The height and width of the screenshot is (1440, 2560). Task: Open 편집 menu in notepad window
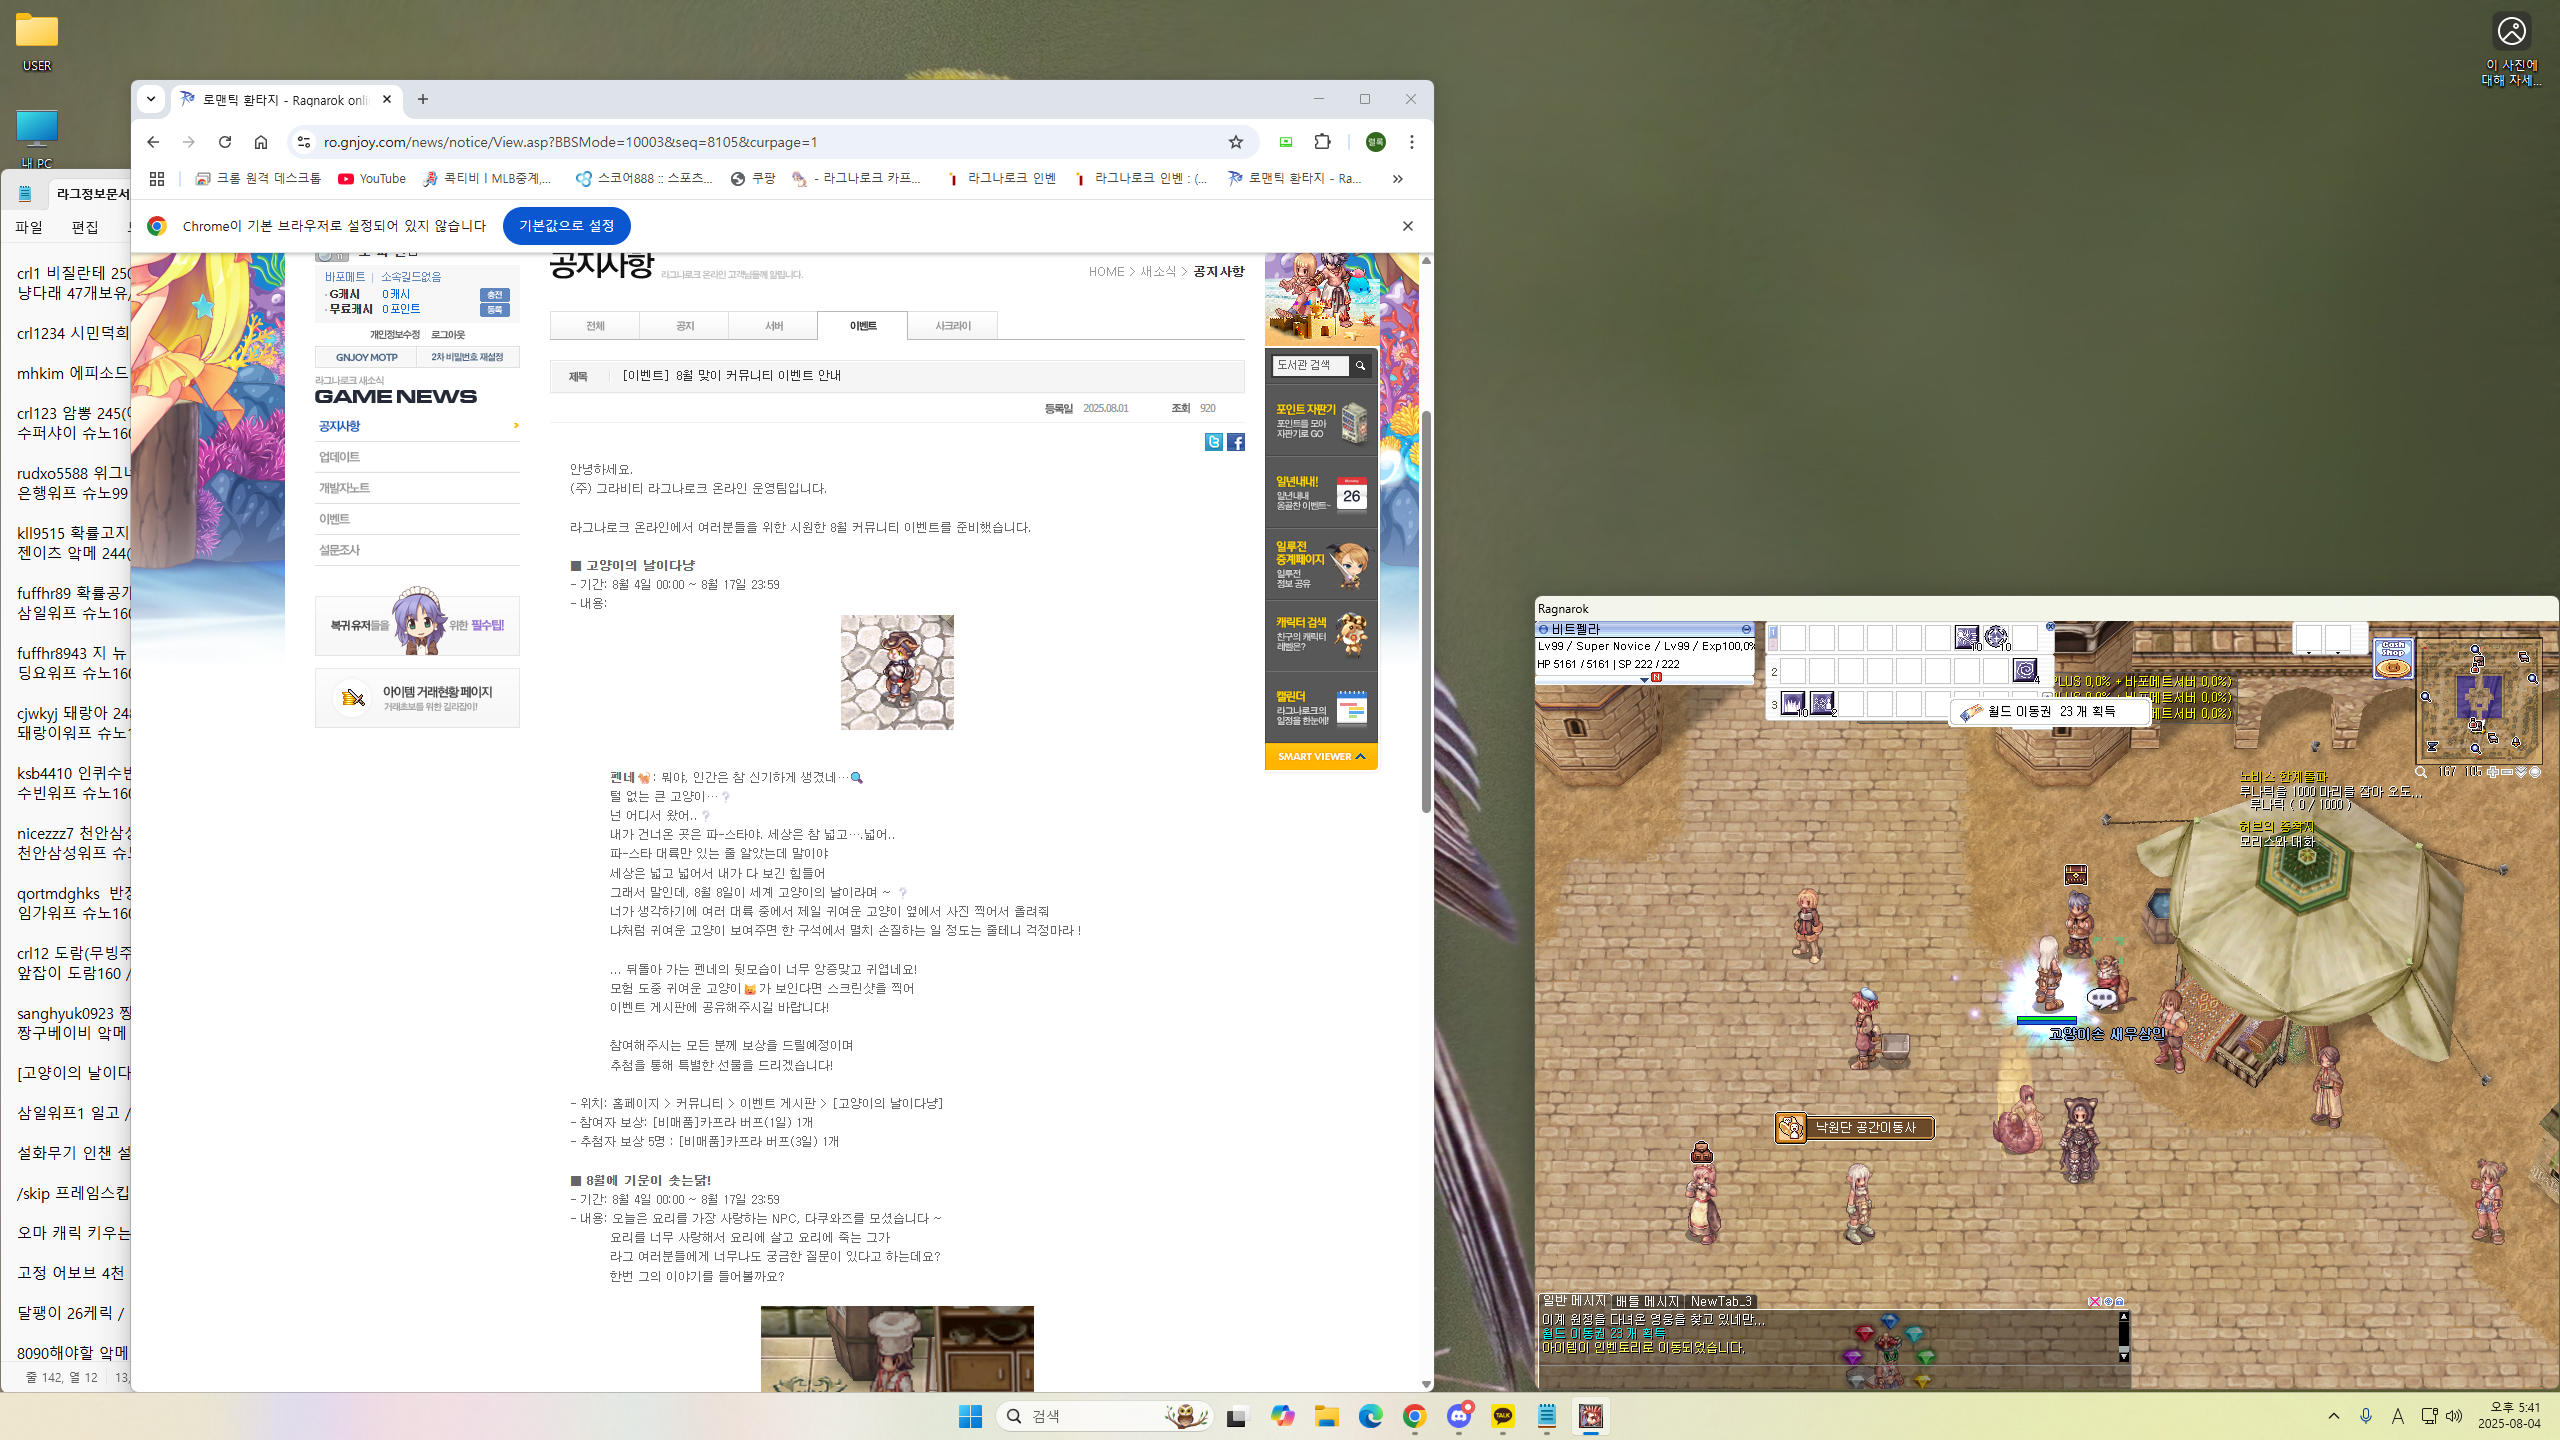[x=85, y=227]
